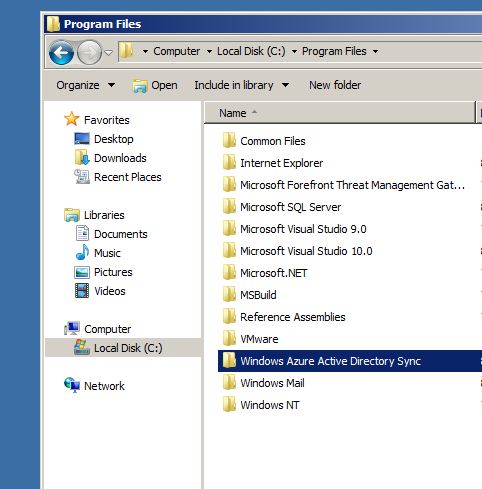Screen dimensions: 482x489
Task: Select the MSBuild folder icon
Action: pyautogui.click(x=229, y=294)
